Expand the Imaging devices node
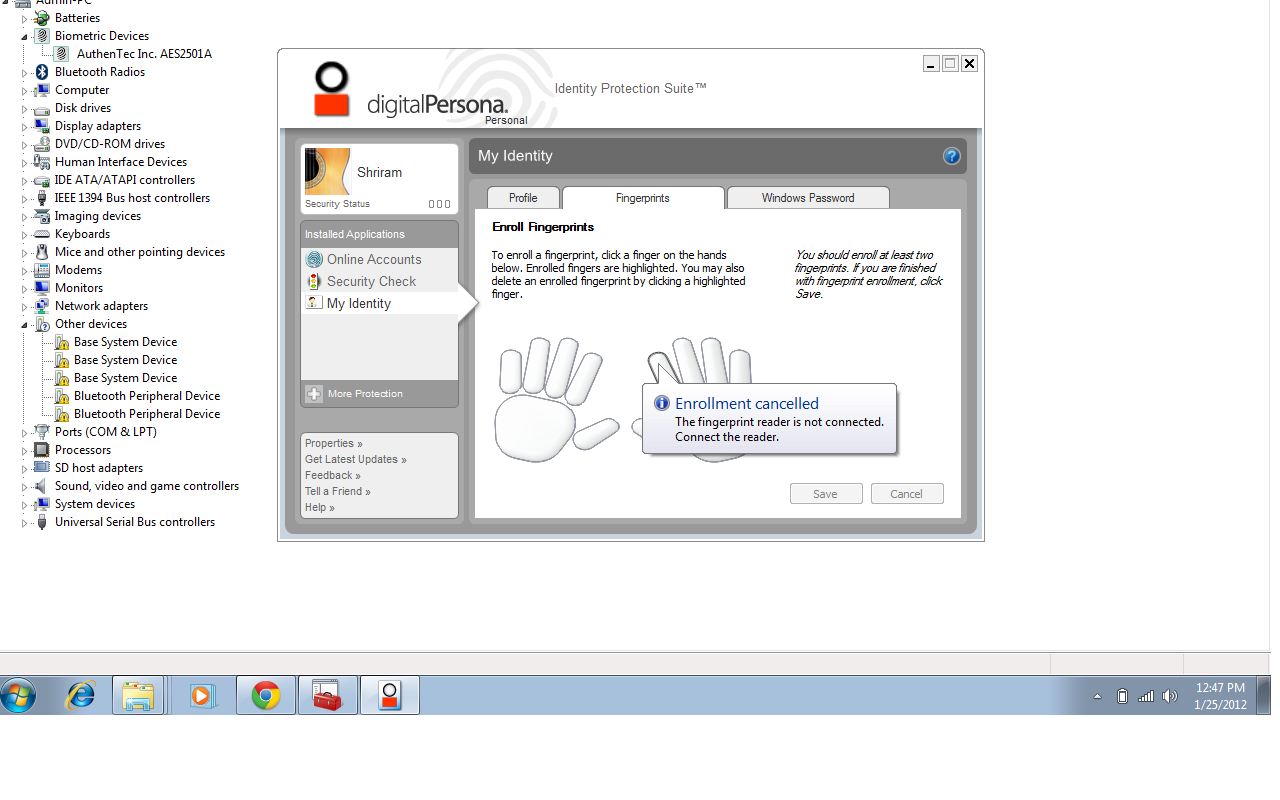1280x800 pixels. (x=25, y=216)
